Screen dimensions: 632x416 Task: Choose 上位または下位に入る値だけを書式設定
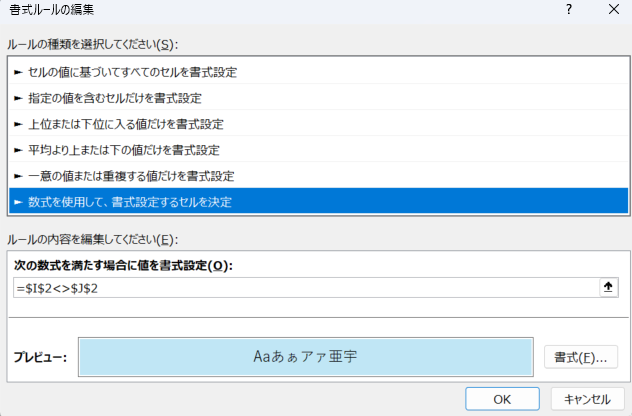(x=126, y=124)
